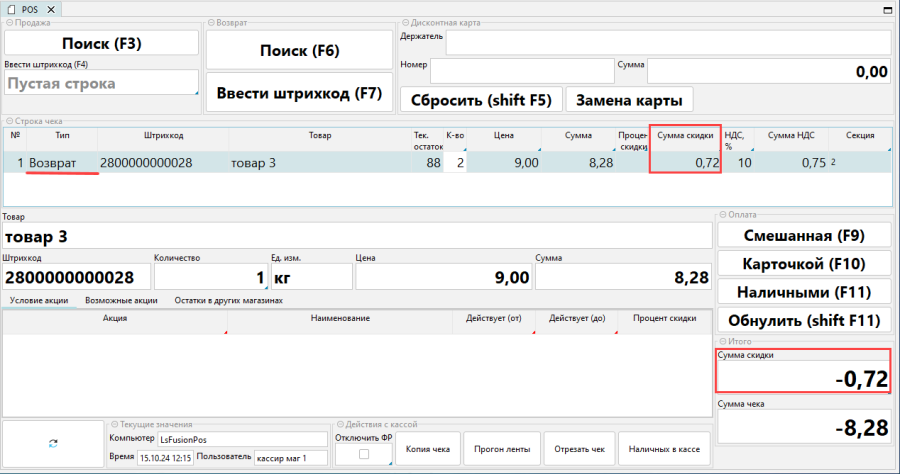Collapse the Итого section
This screenshot has width=900, height=474.
click(722, 340)
